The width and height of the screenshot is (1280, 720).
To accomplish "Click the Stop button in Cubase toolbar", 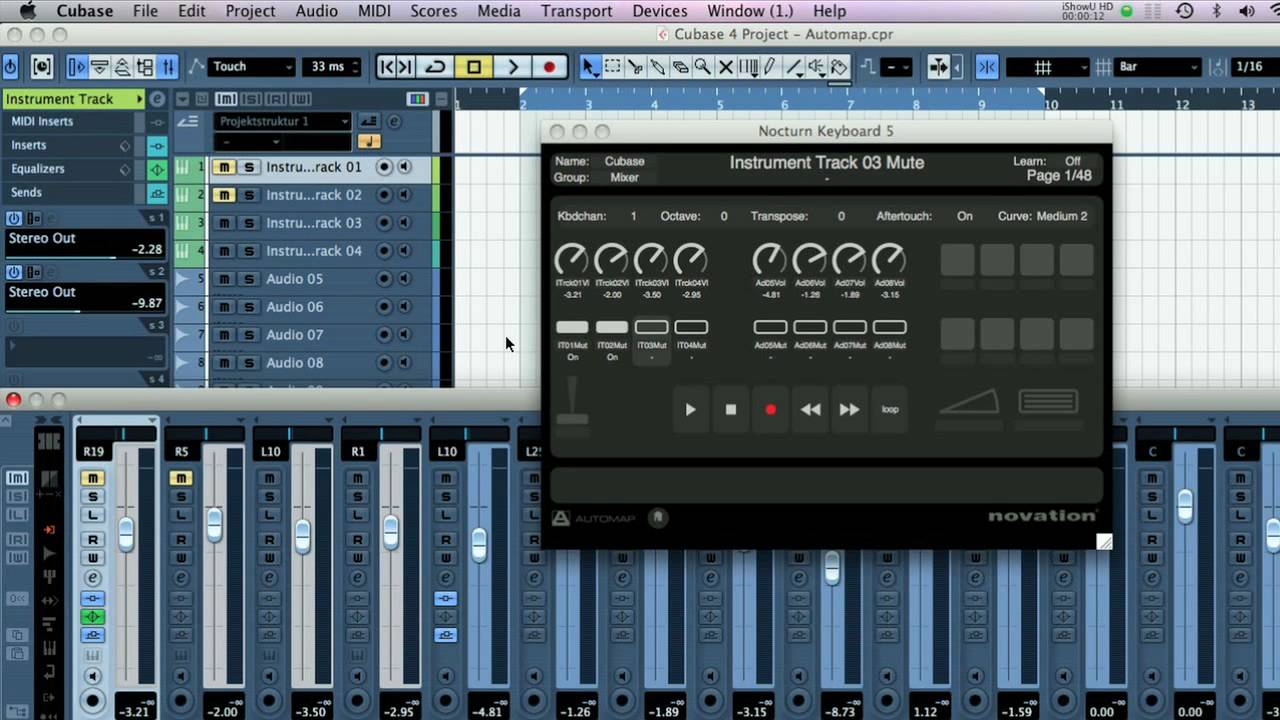I will [x=474, y=67].
